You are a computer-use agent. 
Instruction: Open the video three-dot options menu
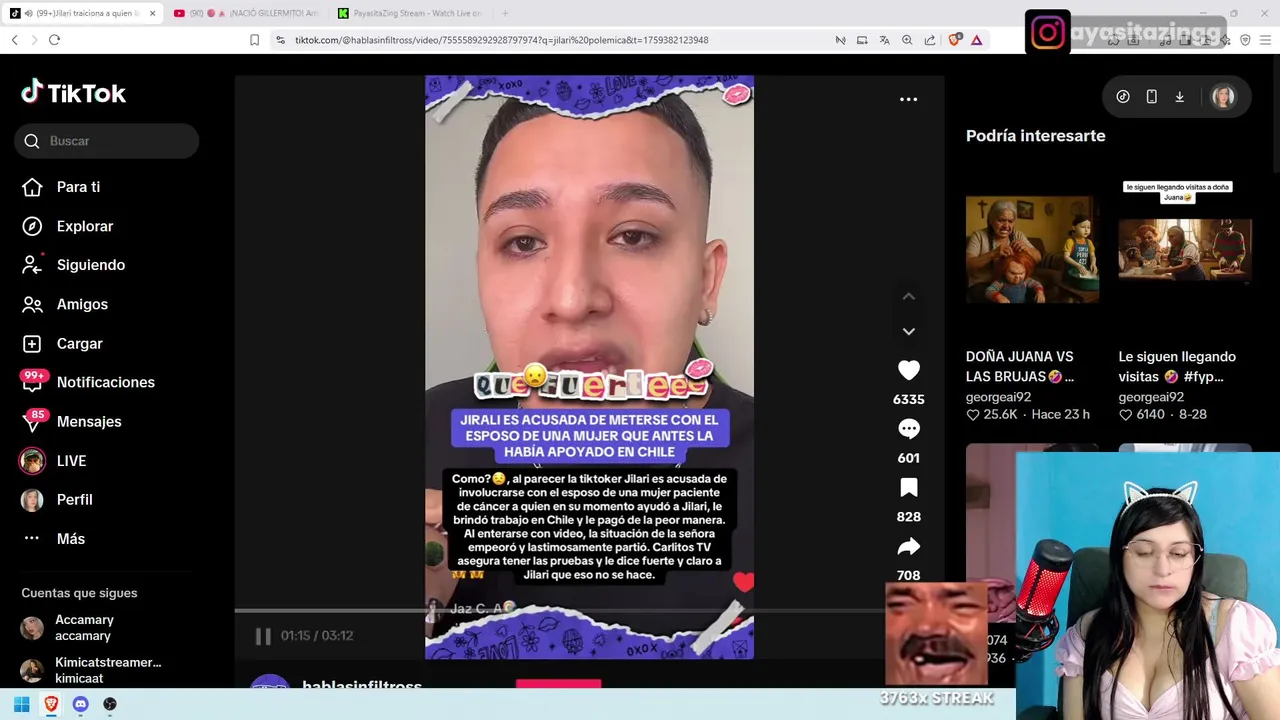click(x=908, y=99)
